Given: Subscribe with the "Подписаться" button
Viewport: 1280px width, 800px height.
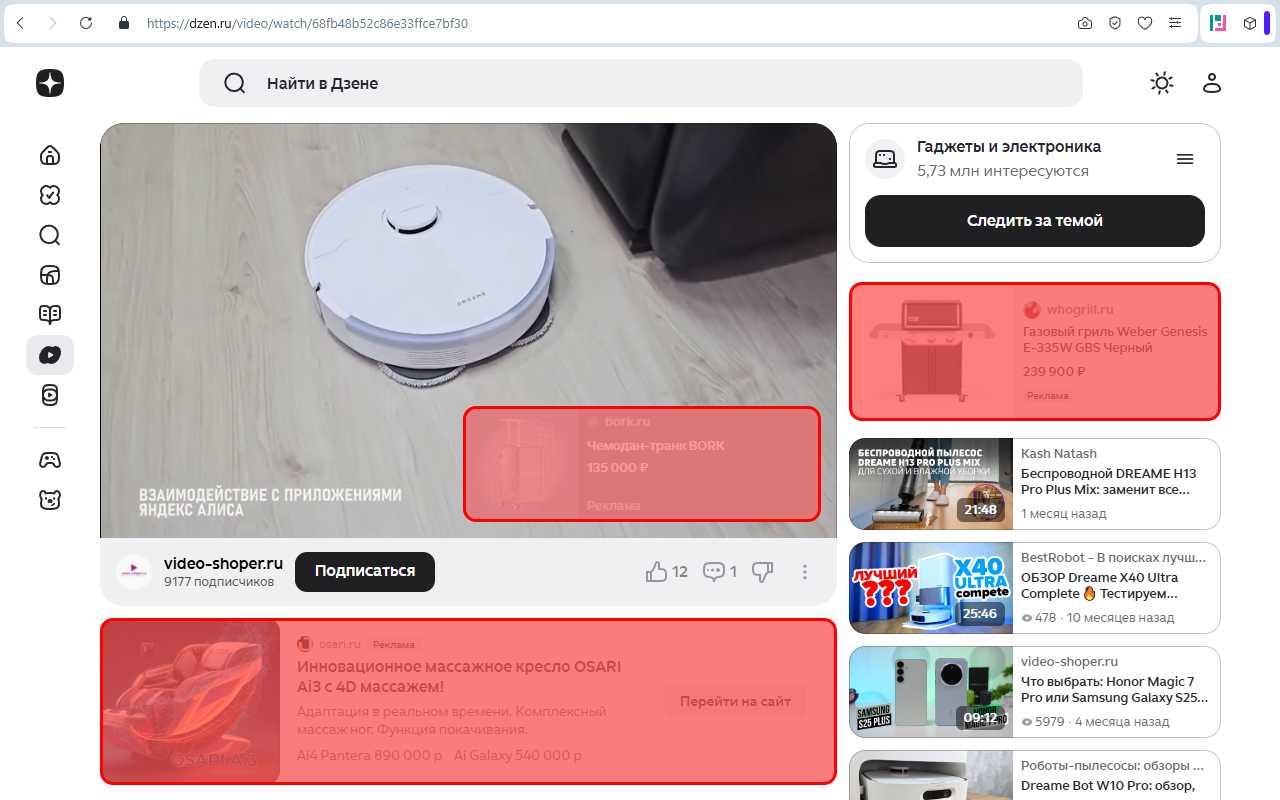Looking at the screenshot, I should [x=365, y=571].
